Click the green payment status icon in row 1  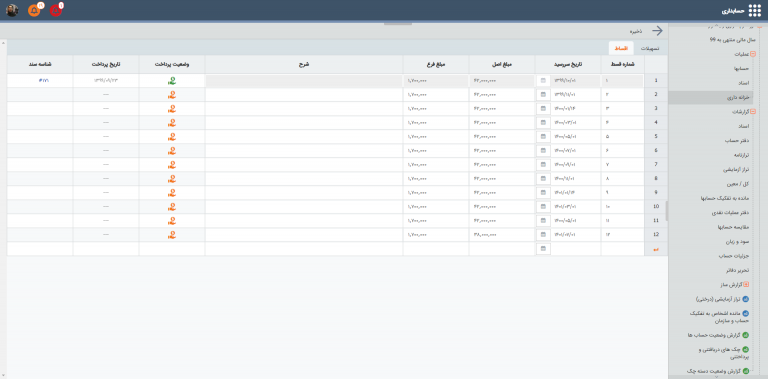click(x=171, y=81)
